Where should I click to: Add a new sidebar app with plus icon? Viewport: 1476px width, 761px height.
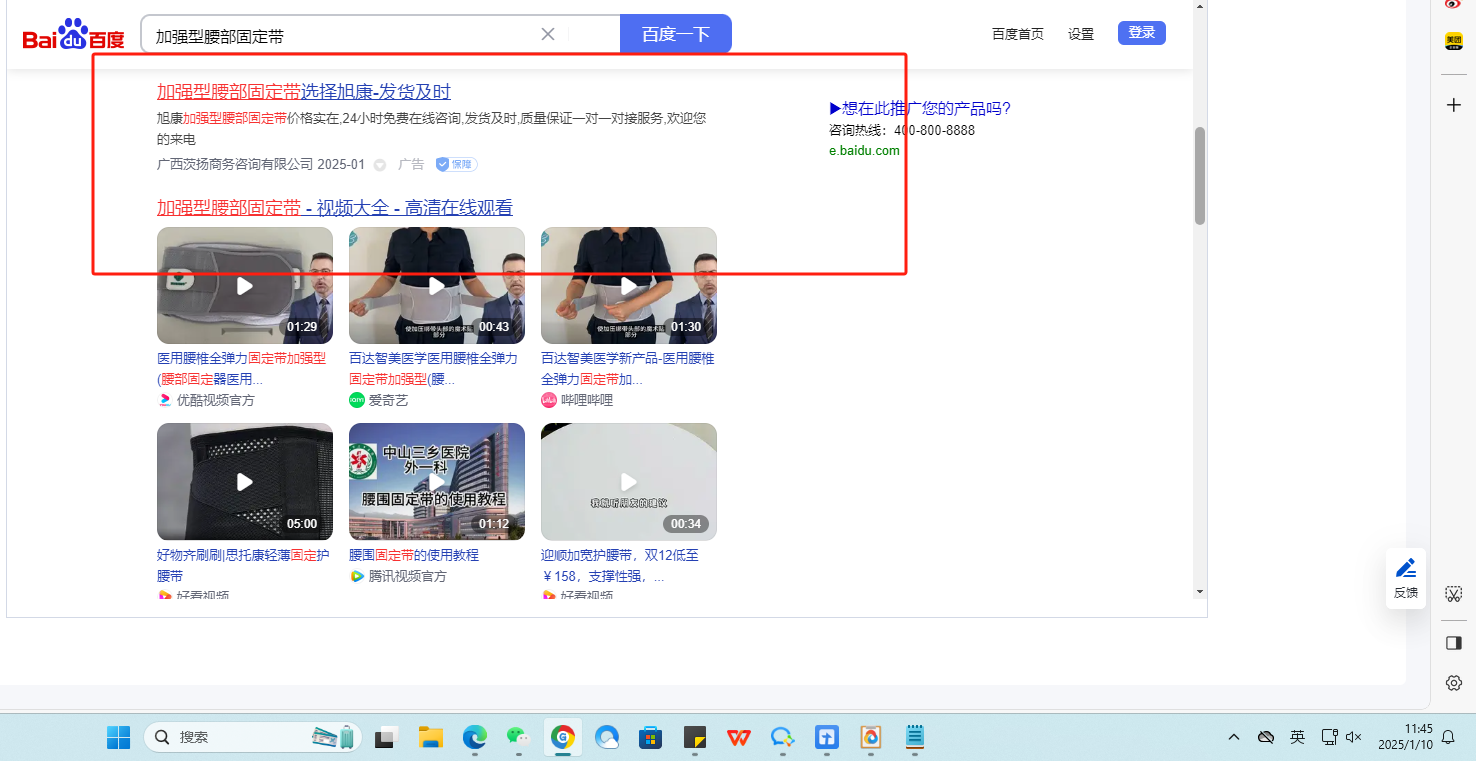1454,105
